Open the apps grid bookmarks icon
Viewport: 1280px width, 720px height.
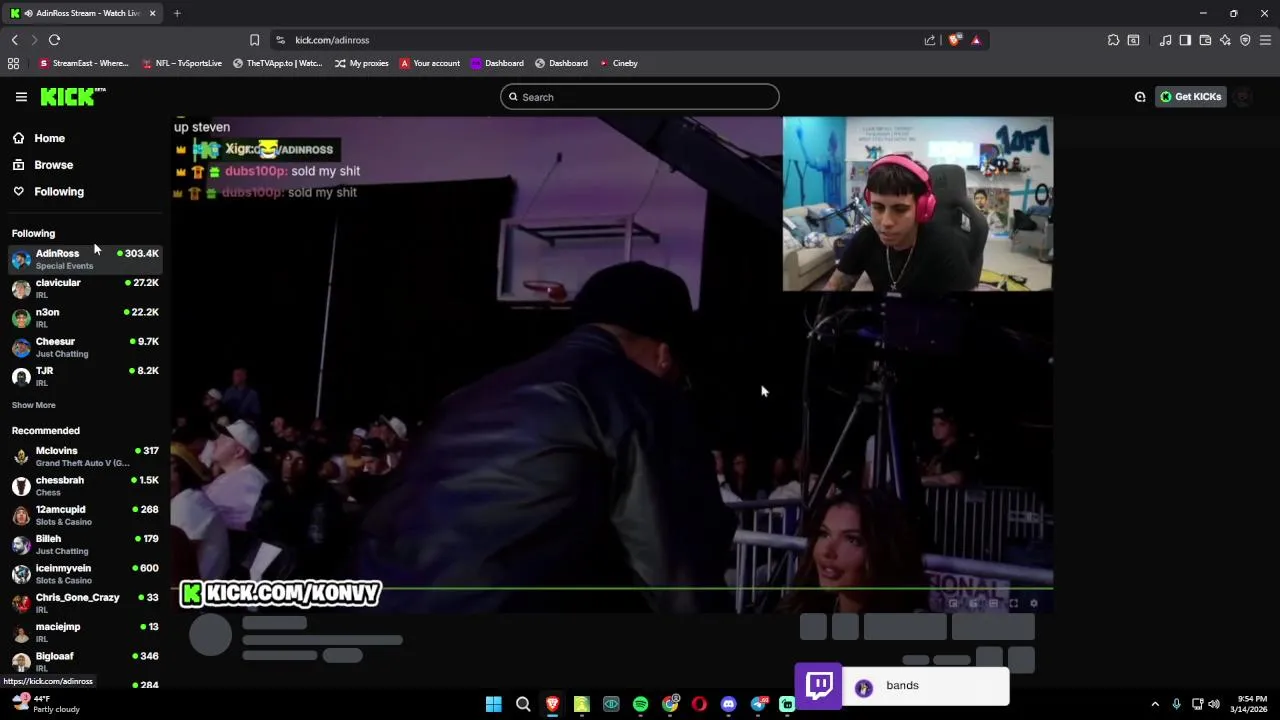coord(13,63)
